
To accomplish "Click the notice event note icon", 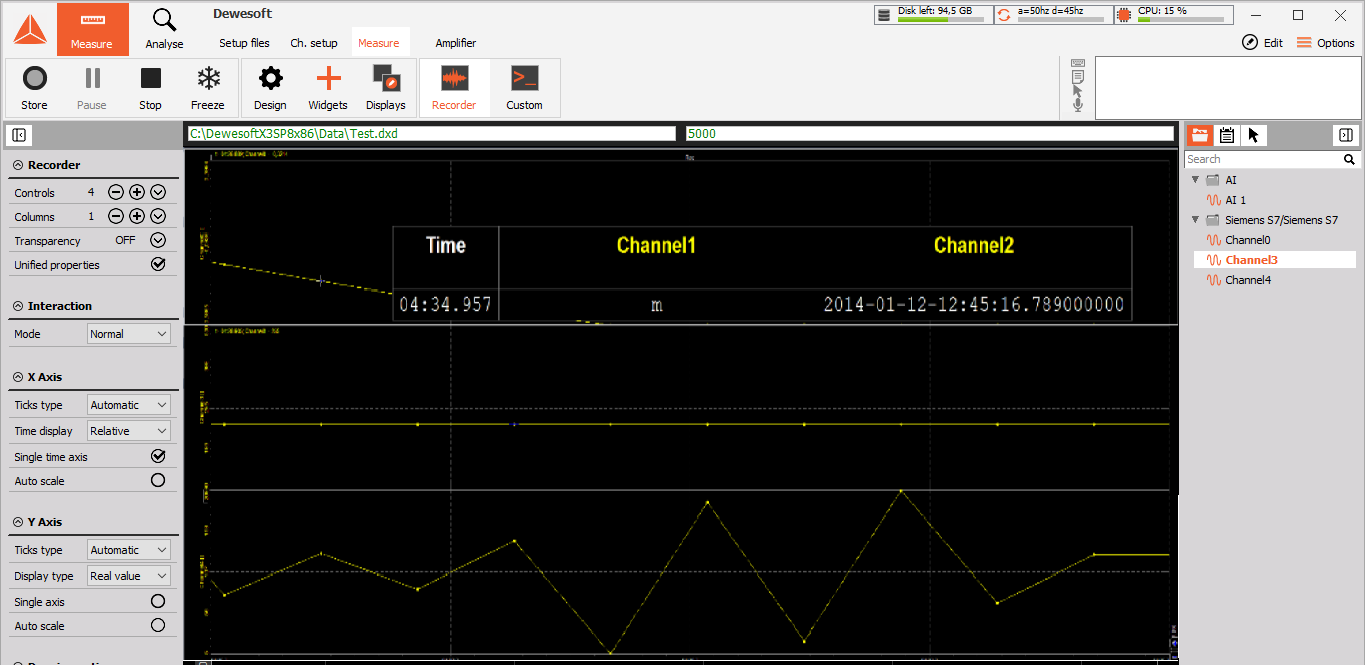I will 1078,76.
